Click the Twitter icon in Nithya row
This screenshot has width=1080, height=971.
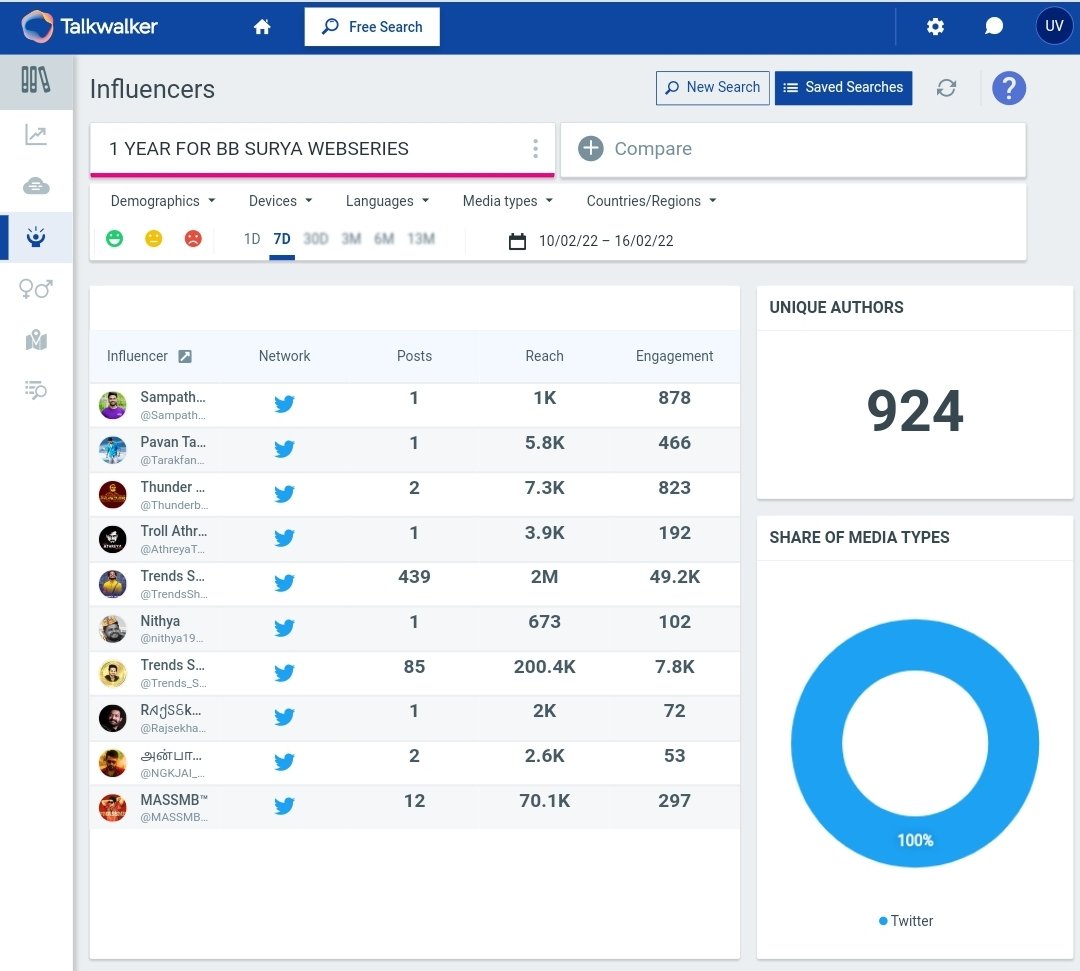(x=284, y=627)
